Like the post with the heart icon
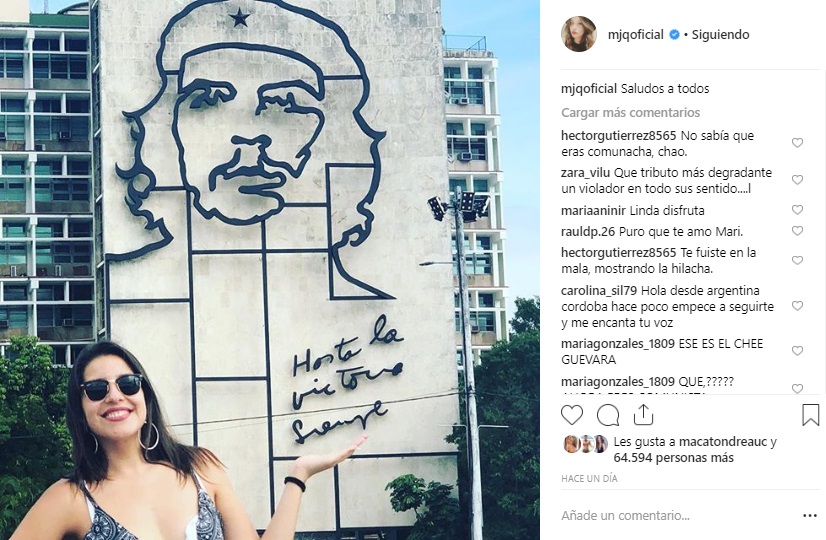 point(572,415)
